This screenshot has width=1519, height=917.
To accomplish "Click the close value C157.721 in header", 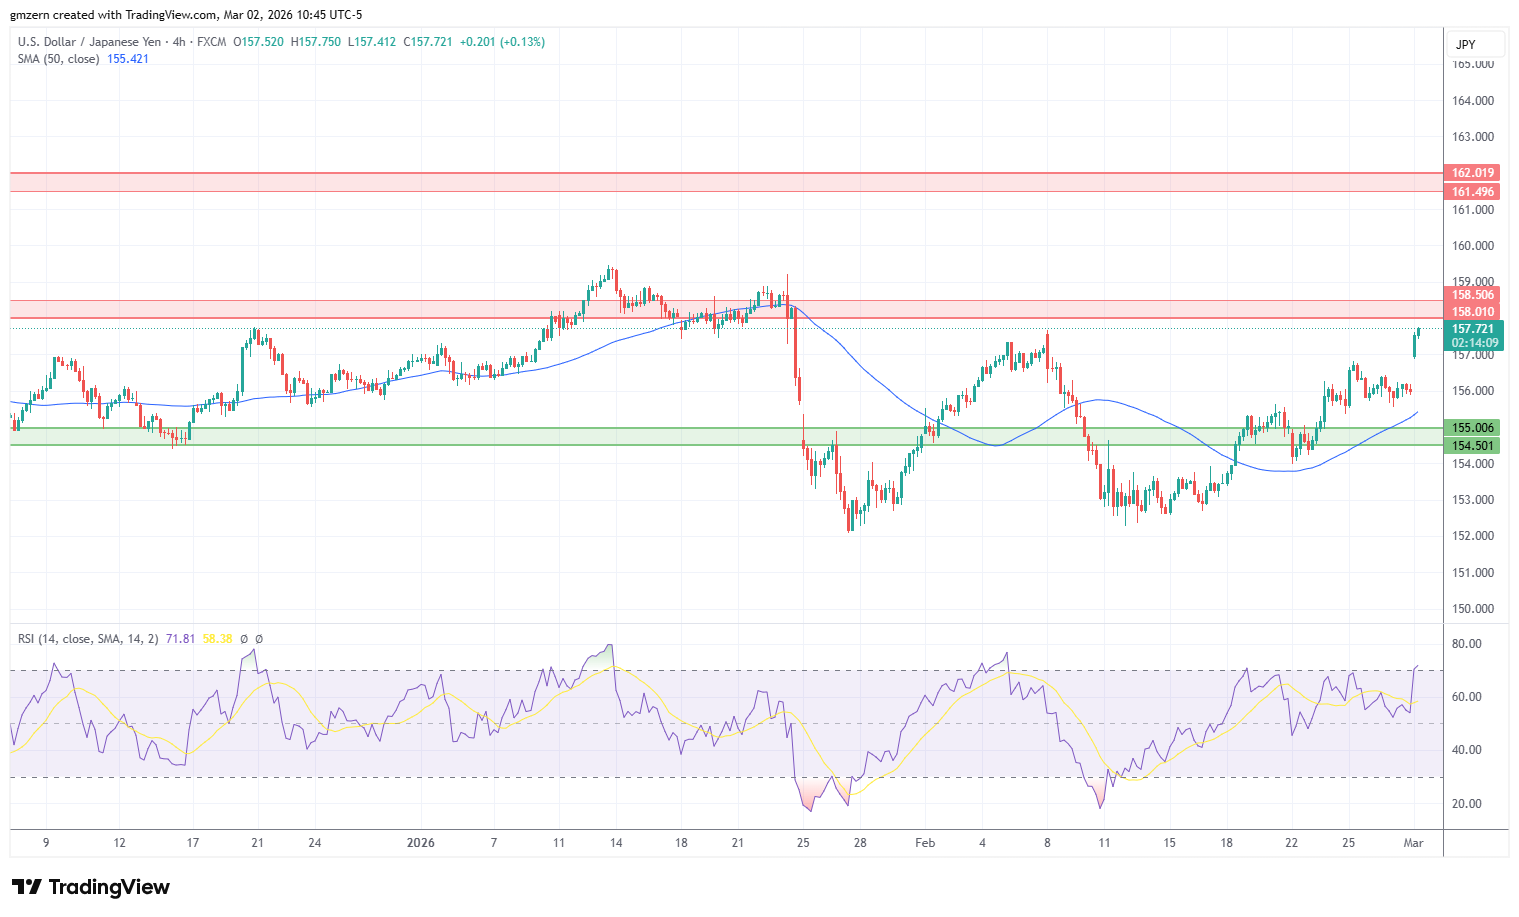I will click(428, 42).
